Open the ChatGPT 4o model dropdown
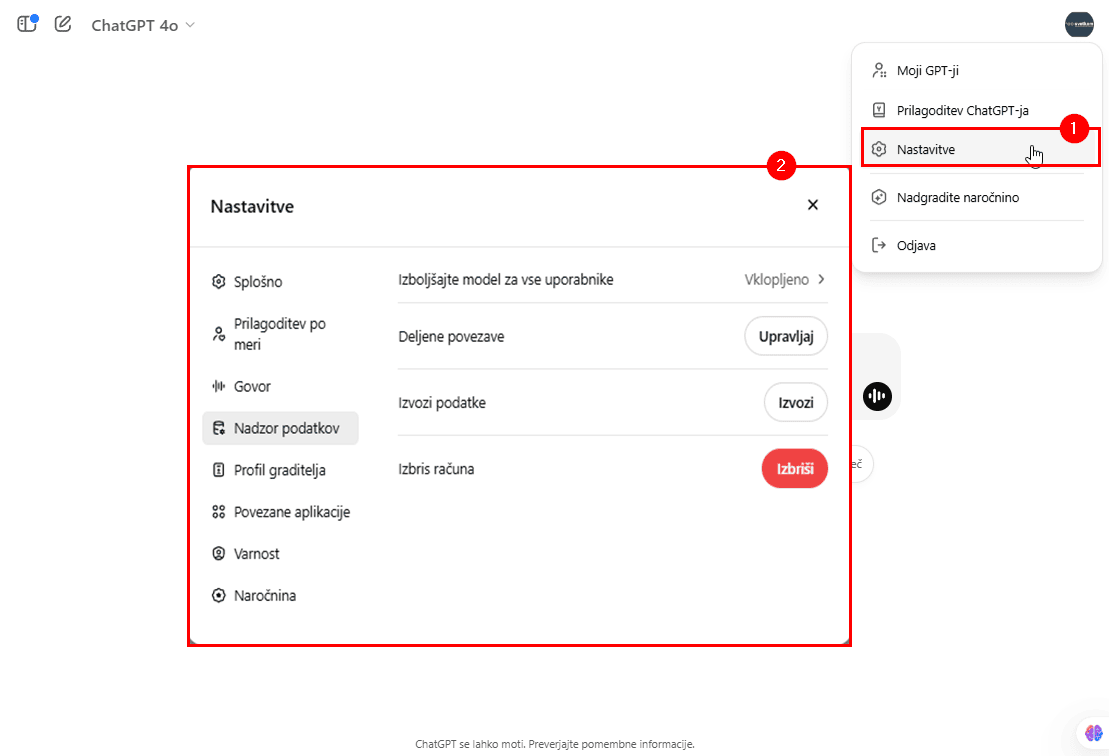 pos(142,25)
